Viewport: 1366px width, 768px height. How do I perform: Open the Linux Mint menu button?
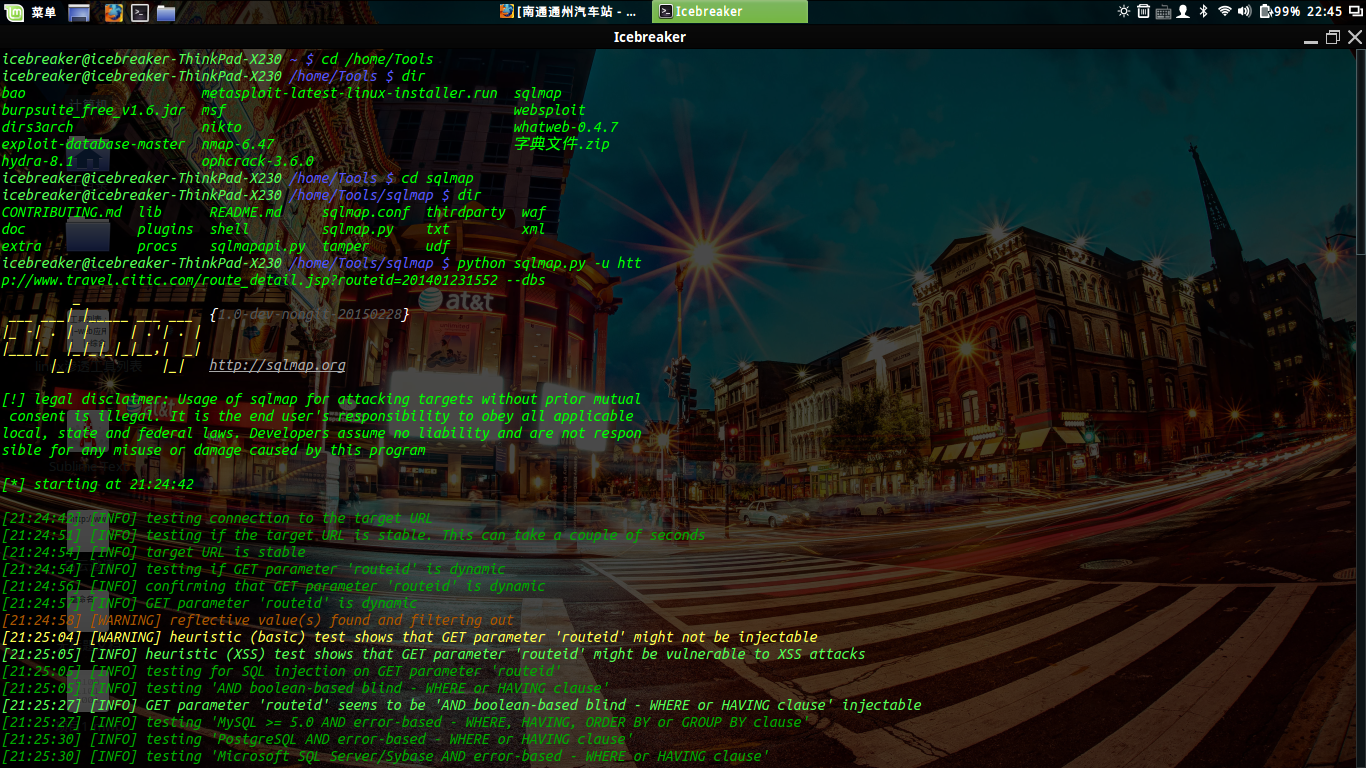point(30,12)
